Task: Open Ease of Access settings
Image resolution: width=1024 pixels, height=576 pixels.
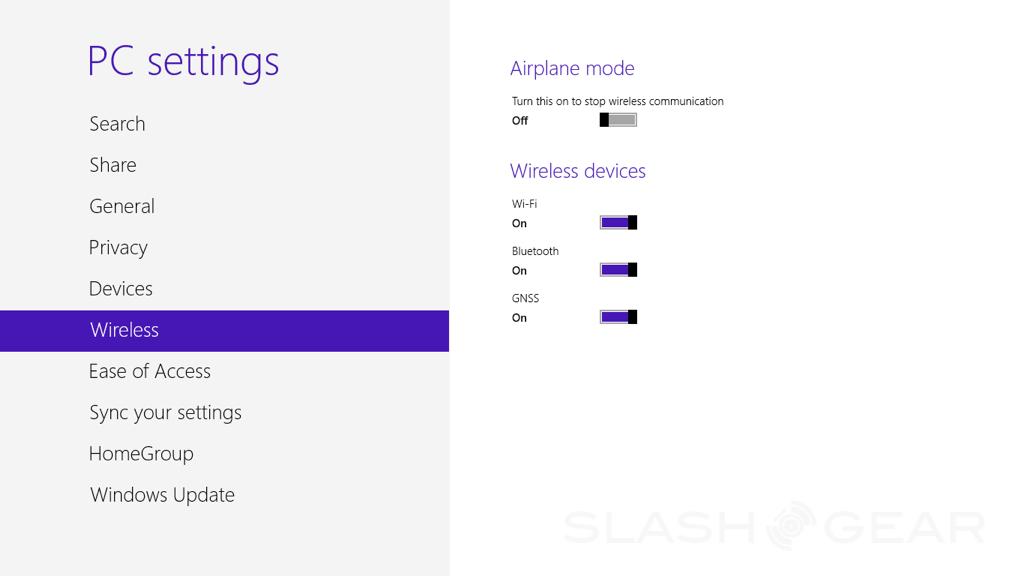Action: [x=150, y=371]
